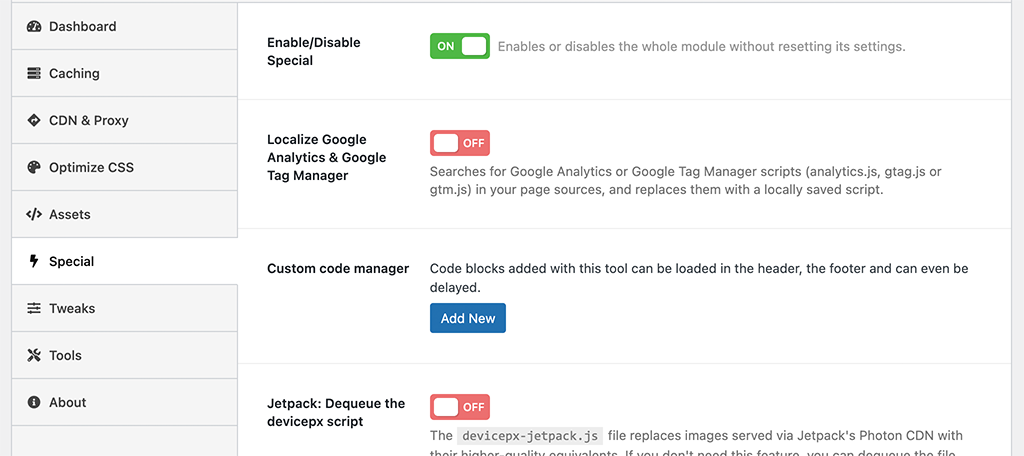The width and height of the screenshot is (1024, 456).
Task: Click the Optimize CSS palette icon
Action: click(34, 168)
